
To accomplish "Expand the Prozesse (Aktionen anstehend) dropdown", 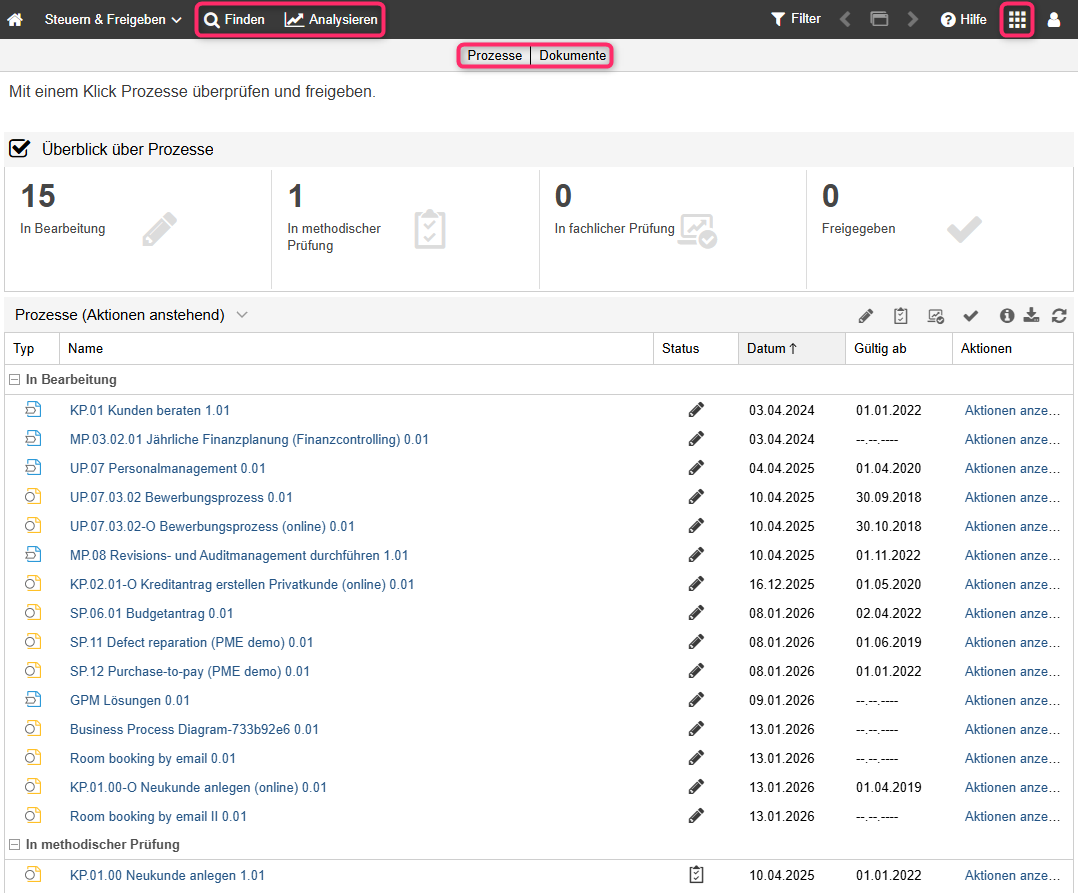I will click(241, 315).
